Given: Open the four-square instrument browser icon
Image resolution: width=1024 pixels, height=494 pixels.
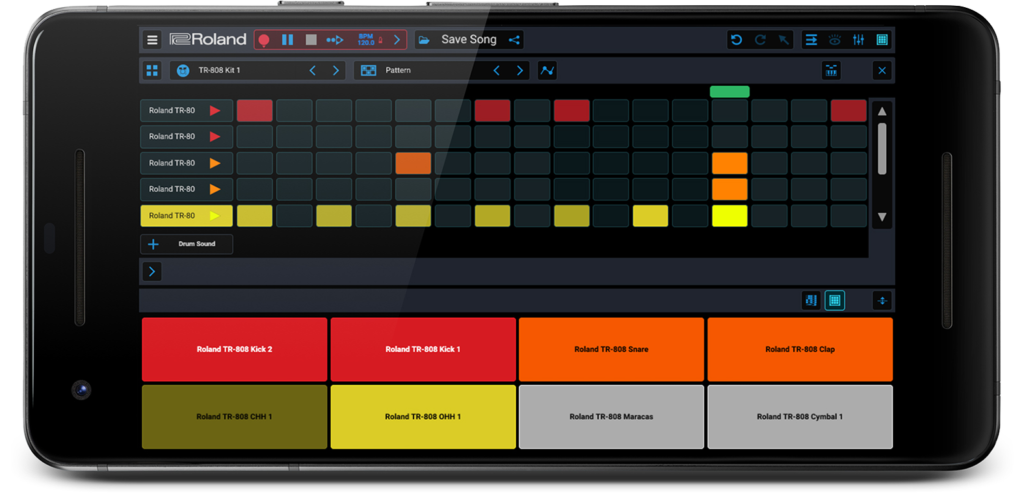Looking at the screenshot, I should [152, 71].
